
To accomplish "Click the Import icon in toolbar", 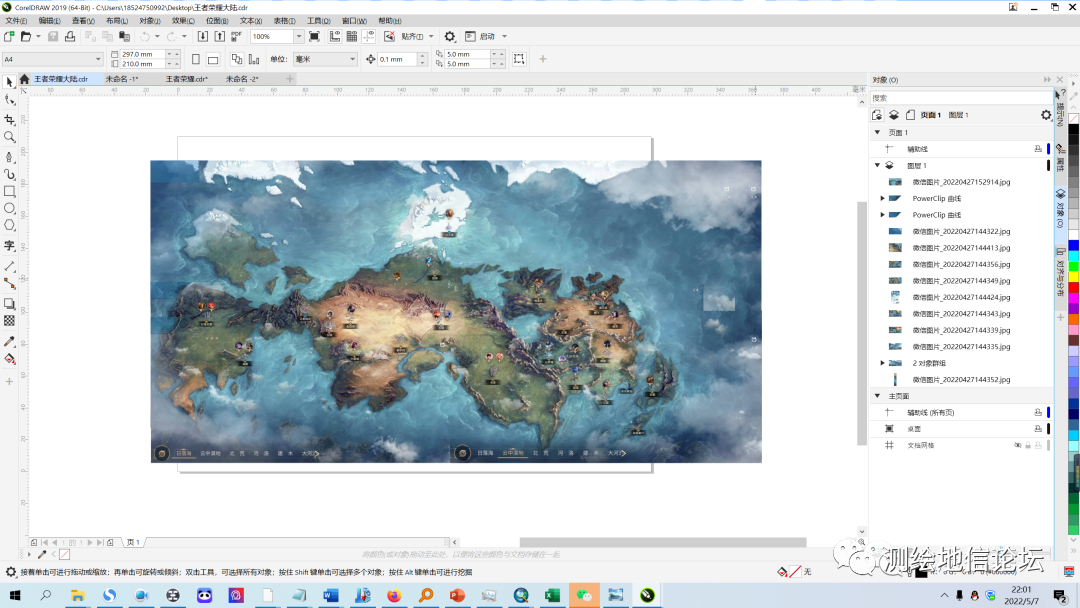I will (202, 36).
